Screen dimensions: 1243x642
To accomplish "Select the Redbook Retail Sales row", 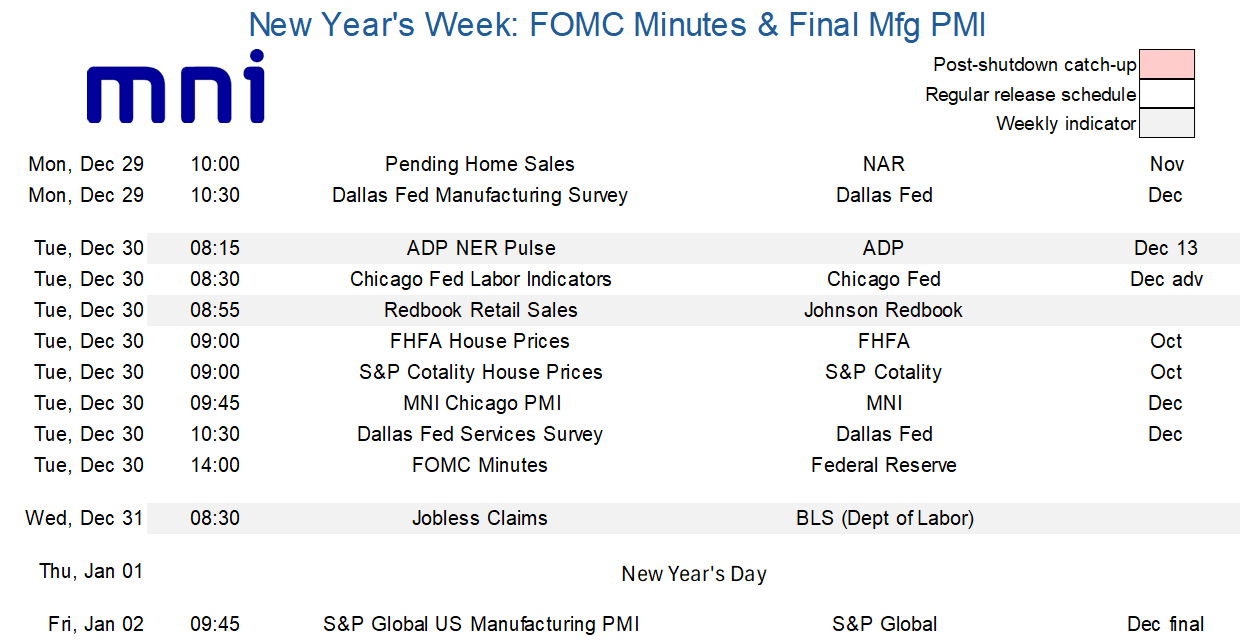I will 481,310.
